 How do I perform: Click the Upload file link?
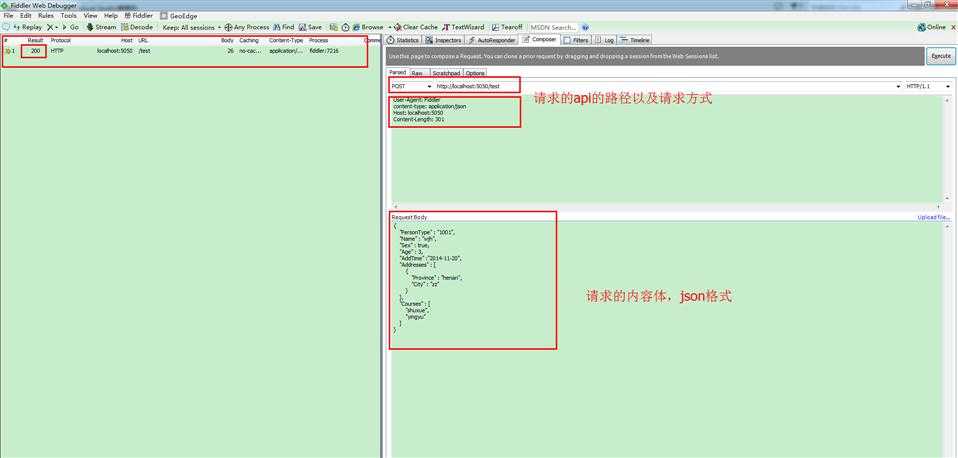click(934, 217)
